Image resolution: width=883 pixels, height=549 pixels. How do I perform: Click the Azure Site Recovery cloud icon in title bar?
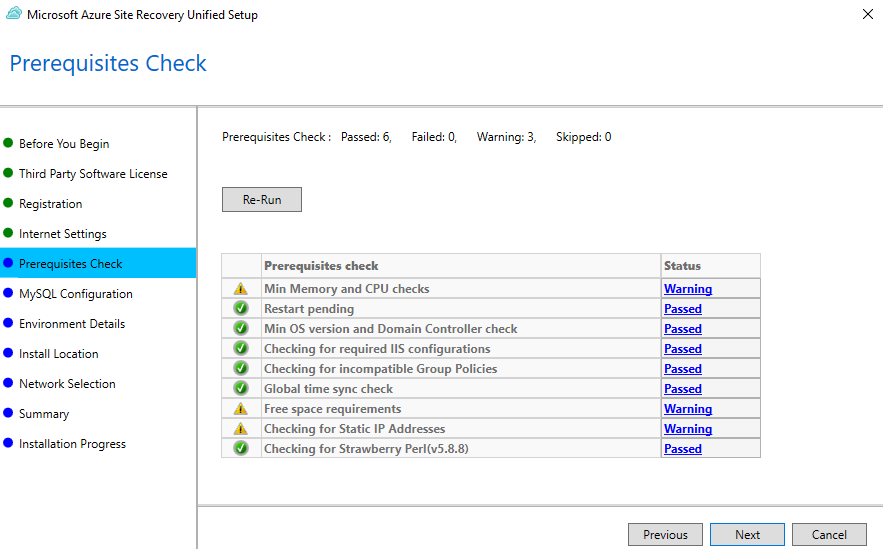14,14
